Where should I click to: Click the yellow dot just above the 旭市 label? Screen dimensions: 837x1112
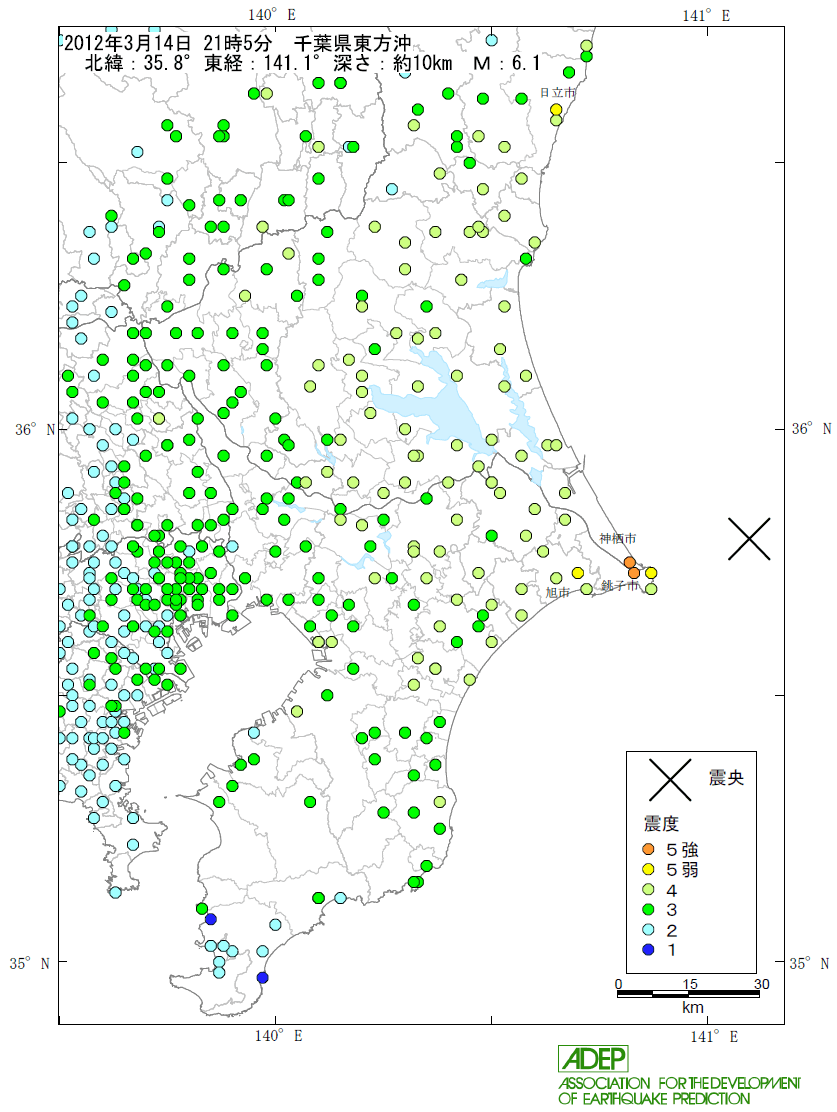[x=577, y=573]
